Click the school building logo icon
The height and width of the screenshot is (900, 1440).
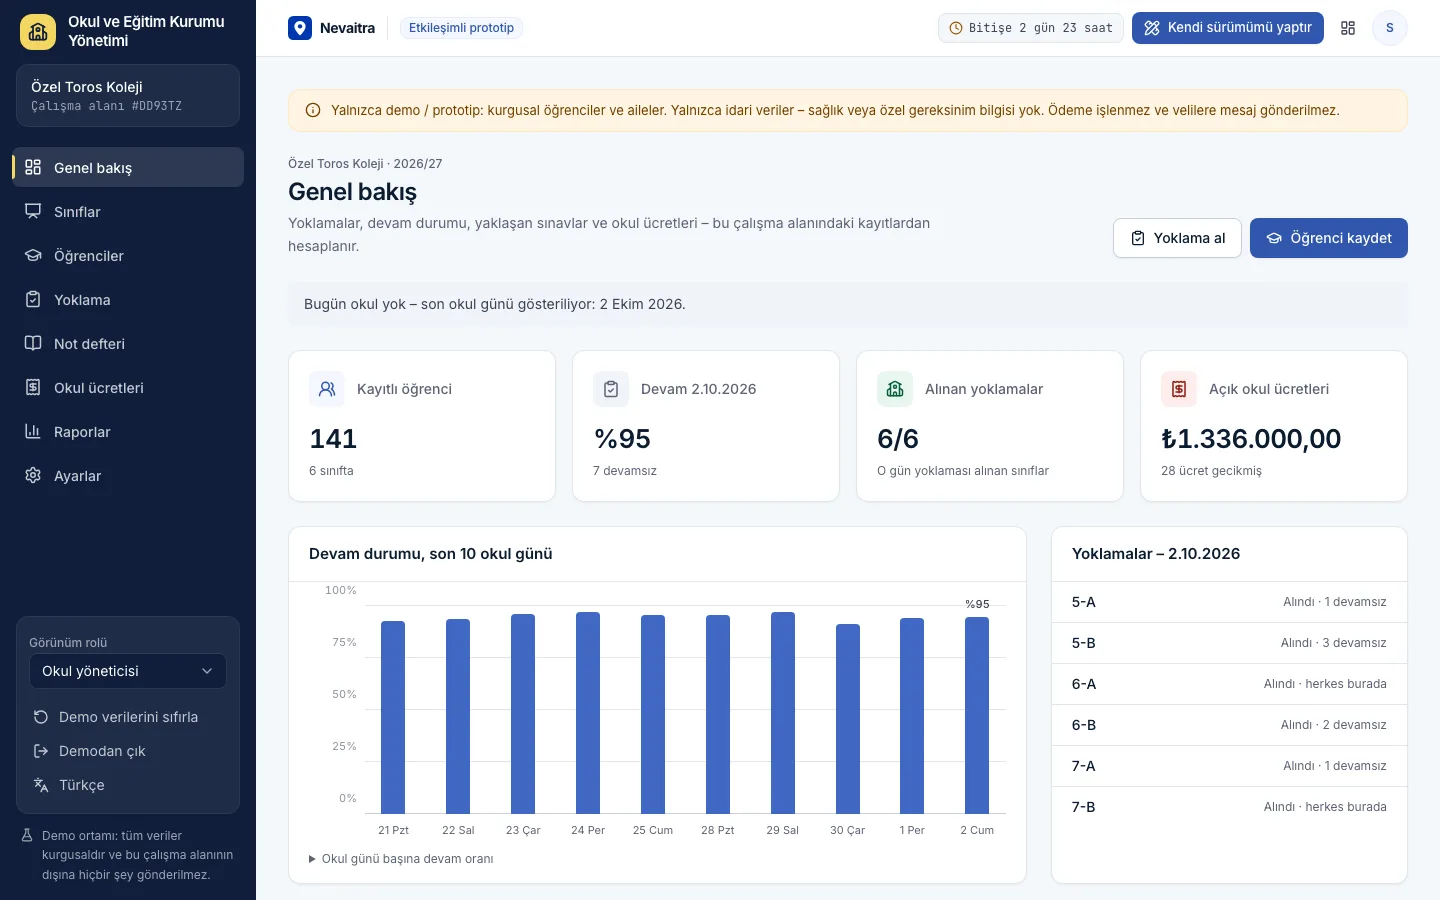tap(38, 32)
